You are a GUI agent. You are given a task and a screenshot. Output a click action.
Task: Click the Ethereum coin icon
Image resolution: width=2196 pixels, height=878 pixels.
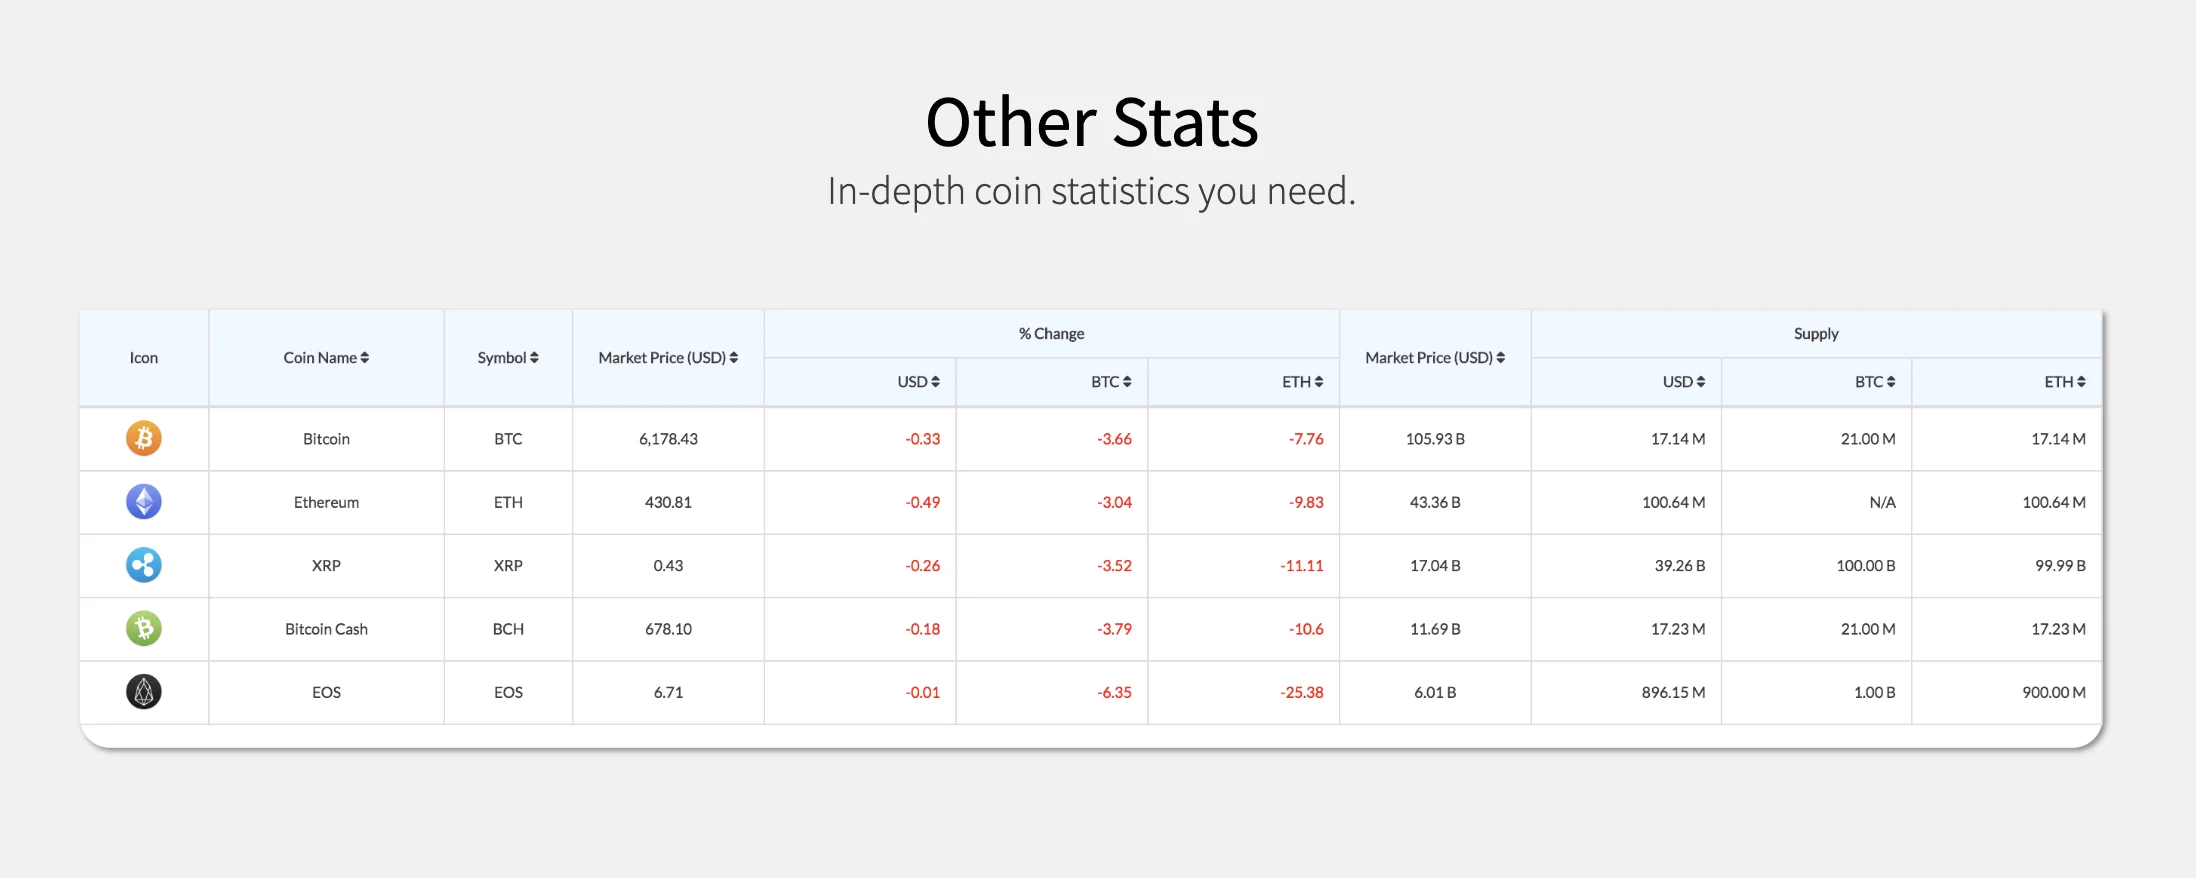pyautogui.click(x=144, y=502)
